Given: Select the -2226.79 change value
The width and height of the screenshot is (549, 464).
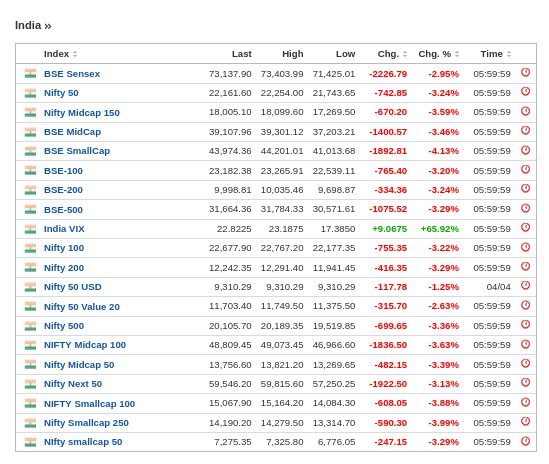Looking at the screenshot, I should pyautogui.click(x=388, y=74).
